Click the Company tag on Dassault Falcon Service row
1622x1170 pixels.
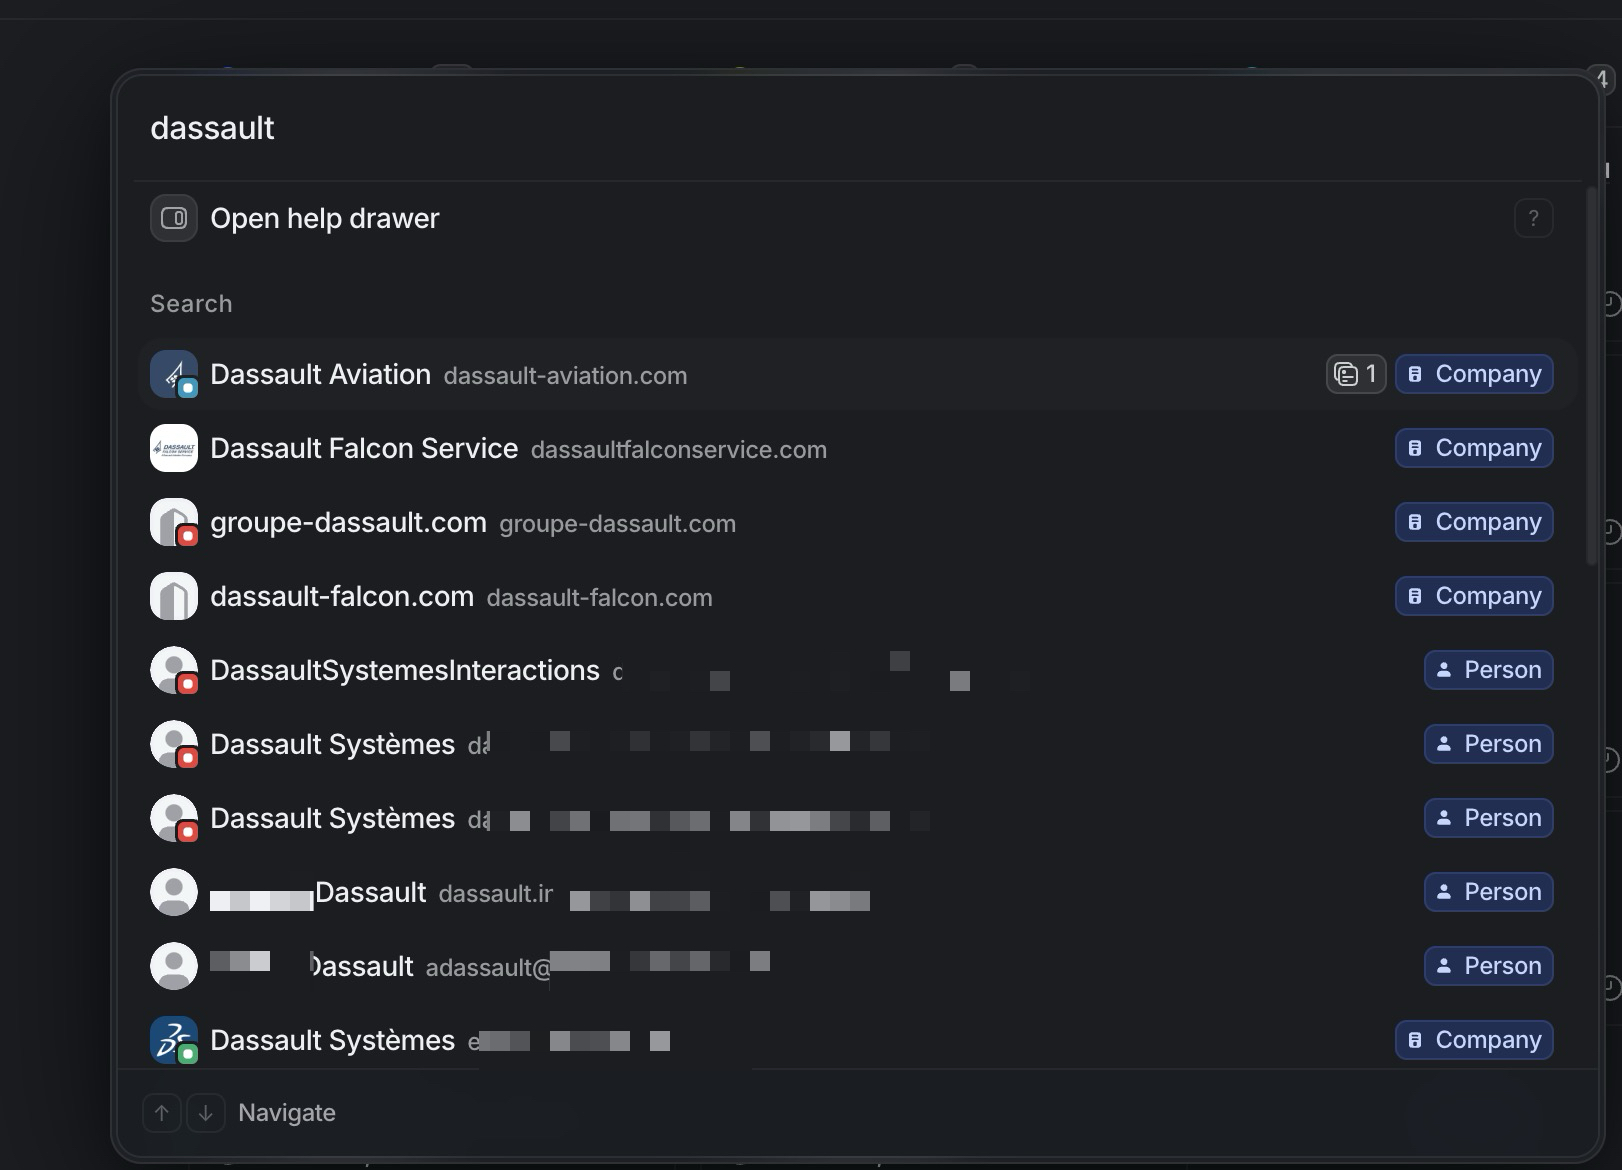tap(1474, 448)
